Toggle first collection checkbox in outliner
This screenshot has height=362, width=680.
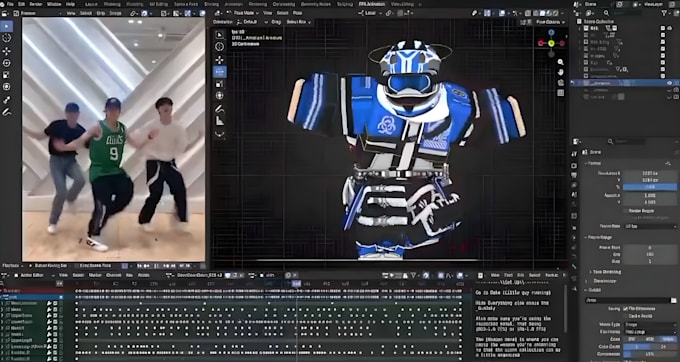click(663, 28)
